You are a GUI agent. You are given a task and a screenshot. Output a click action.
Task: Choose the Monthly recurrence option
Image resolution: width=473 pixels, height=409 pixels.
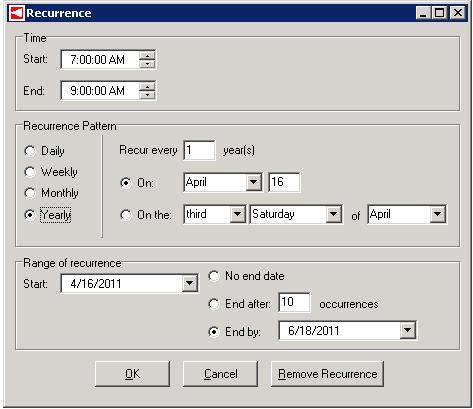pyautogui.click(x=30, y=193)
